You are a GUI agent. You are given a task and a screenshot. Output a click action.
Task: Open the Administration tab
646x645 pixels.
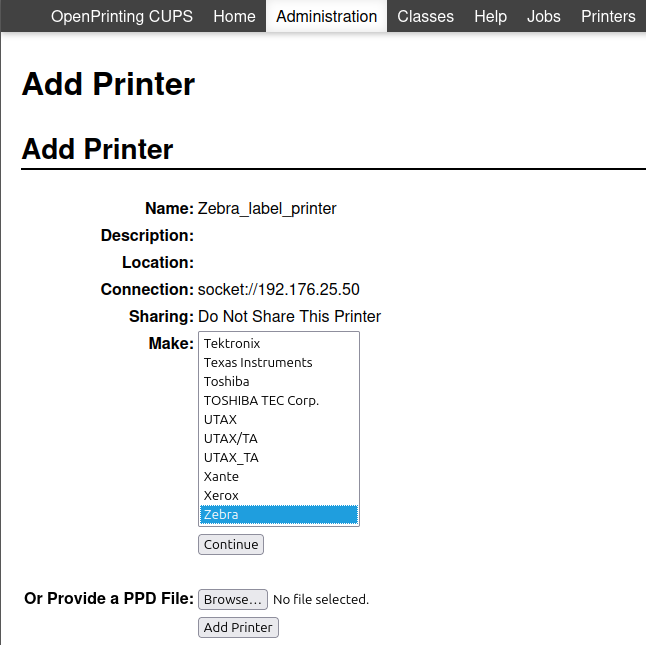coord(326,16)
